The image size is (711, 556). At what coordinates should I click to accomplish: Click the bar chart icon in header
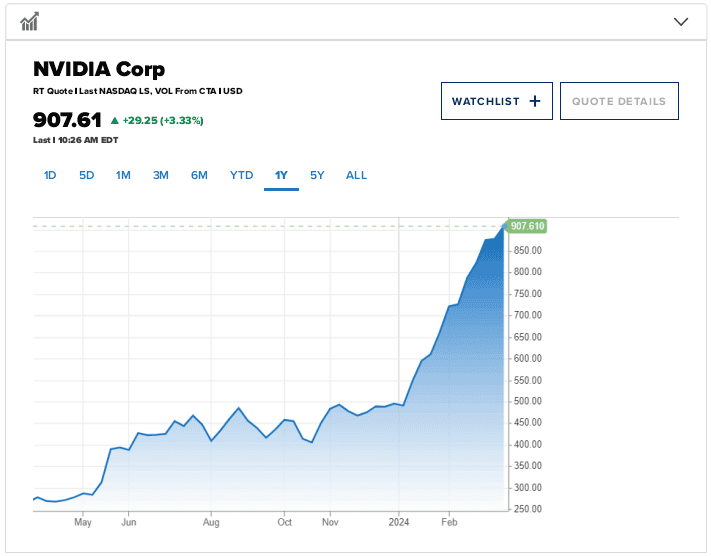[x=29, y=21]
